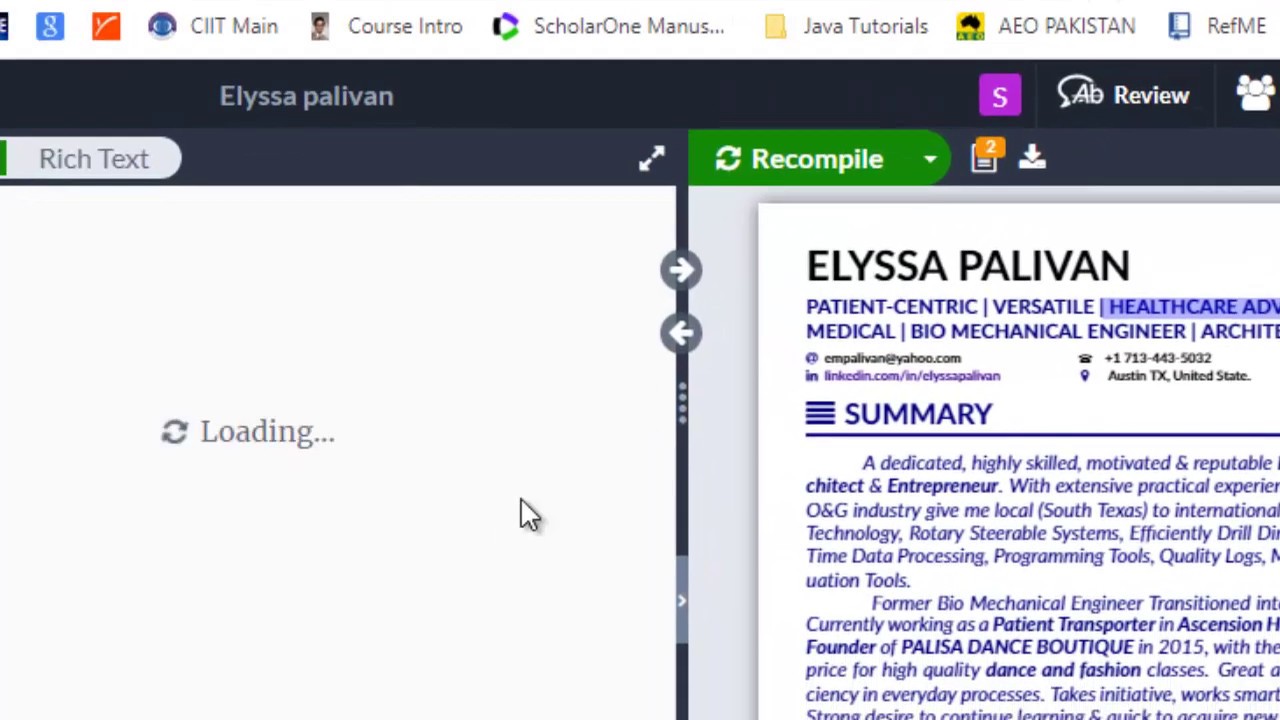
Task: Open the Recompile options dropdown arrow
Action: 930,159
